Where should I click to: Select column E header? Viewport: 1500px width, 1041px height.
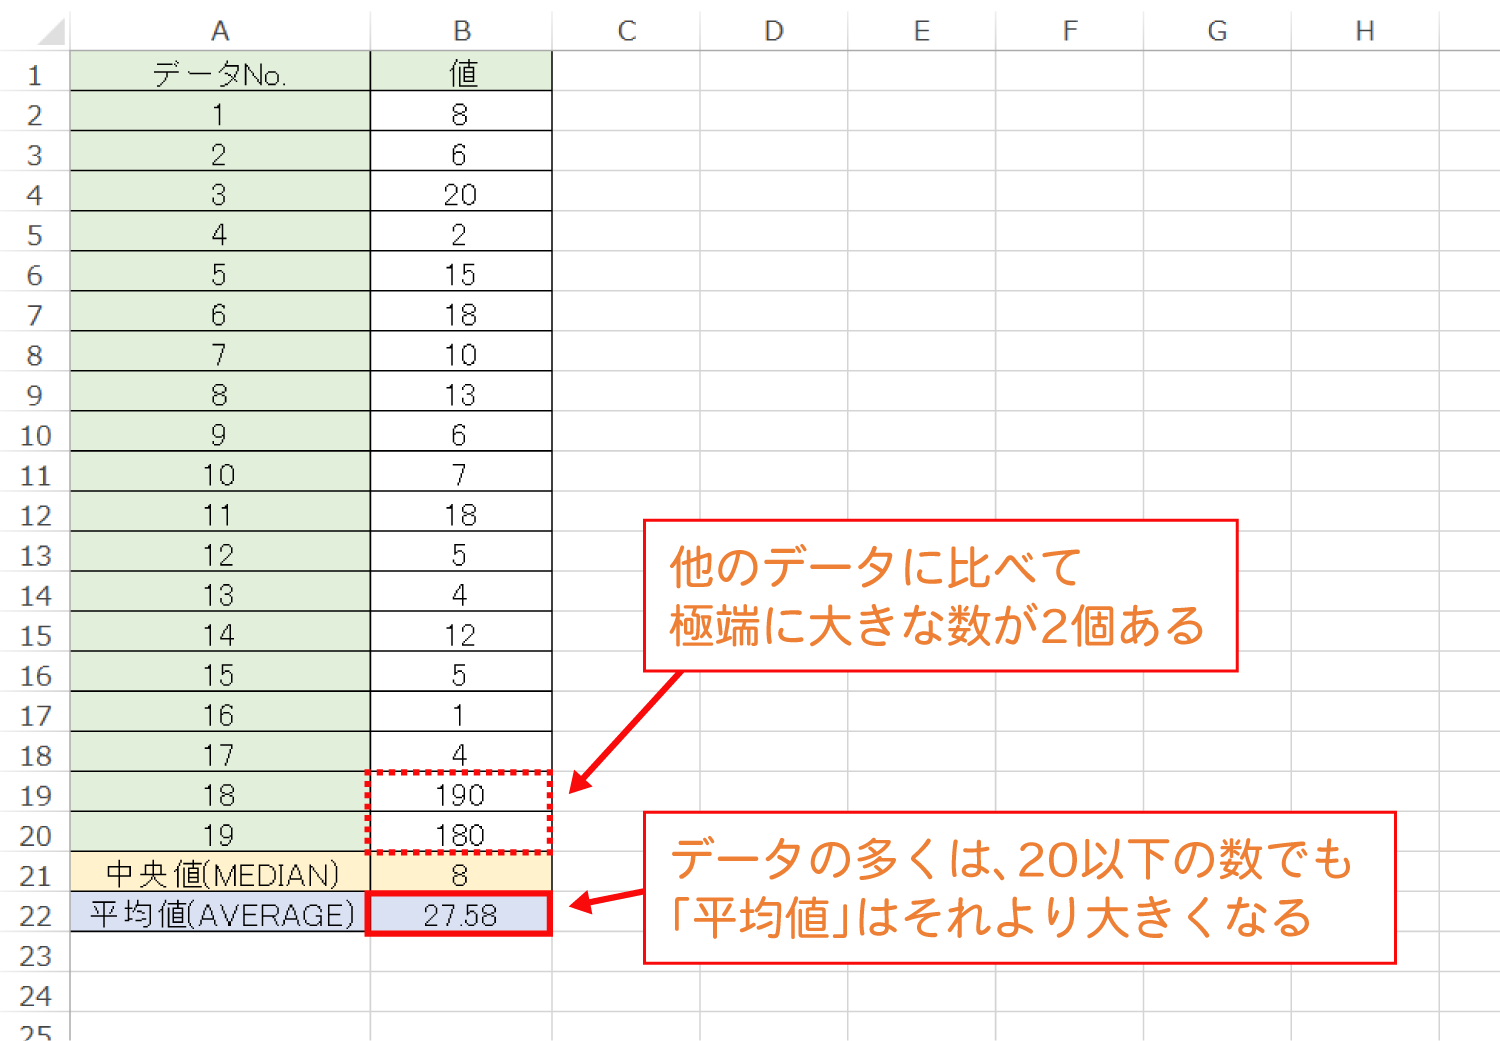(x=922, y=31)
